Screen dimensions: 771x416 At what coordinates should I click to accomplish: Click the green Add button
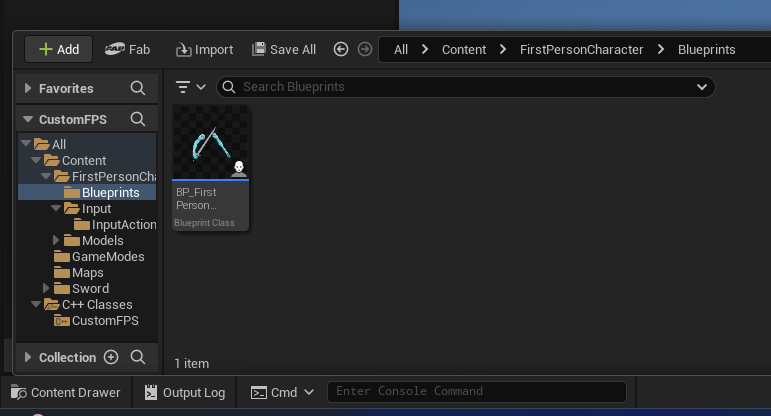click(x=58, y=49)
